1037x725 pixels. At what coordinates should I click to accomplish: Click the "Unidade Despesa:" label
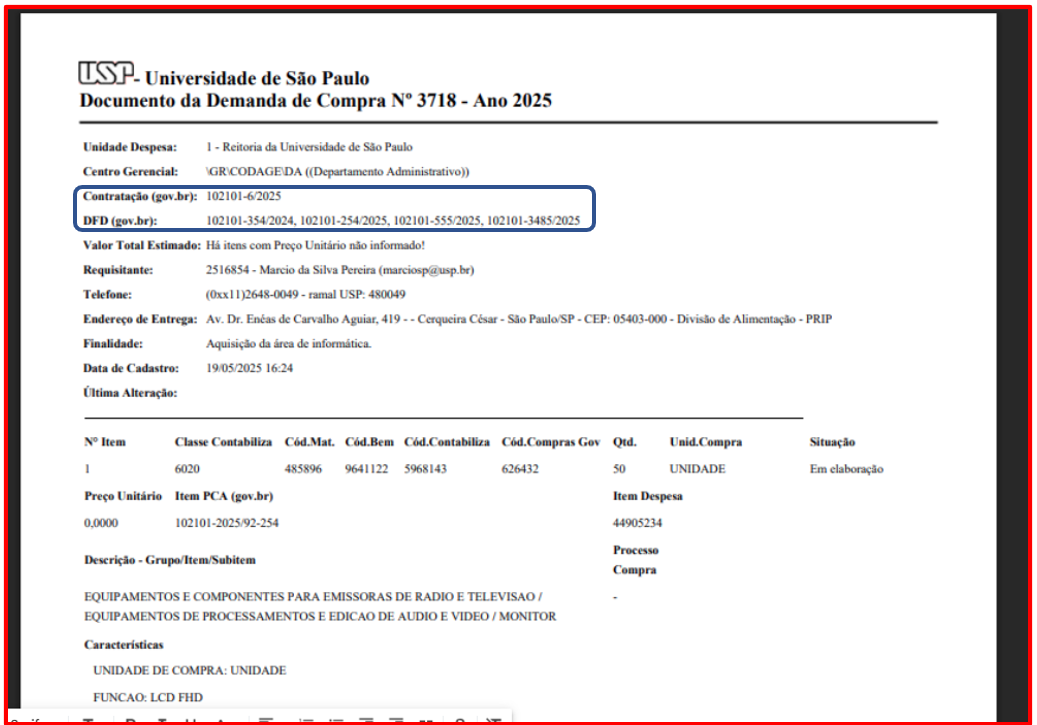(130, 147)
